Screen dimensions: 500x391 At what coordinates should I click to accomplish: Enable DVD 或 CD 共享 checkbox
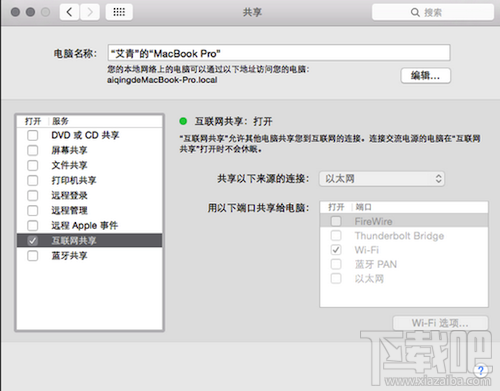(33, 135)
